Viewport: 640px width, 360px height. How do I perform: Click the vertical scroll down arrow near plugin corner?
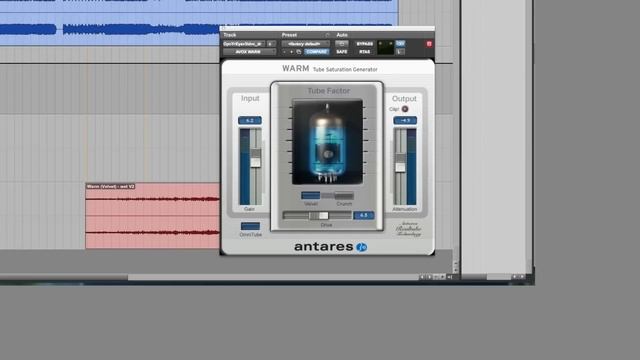456,270
